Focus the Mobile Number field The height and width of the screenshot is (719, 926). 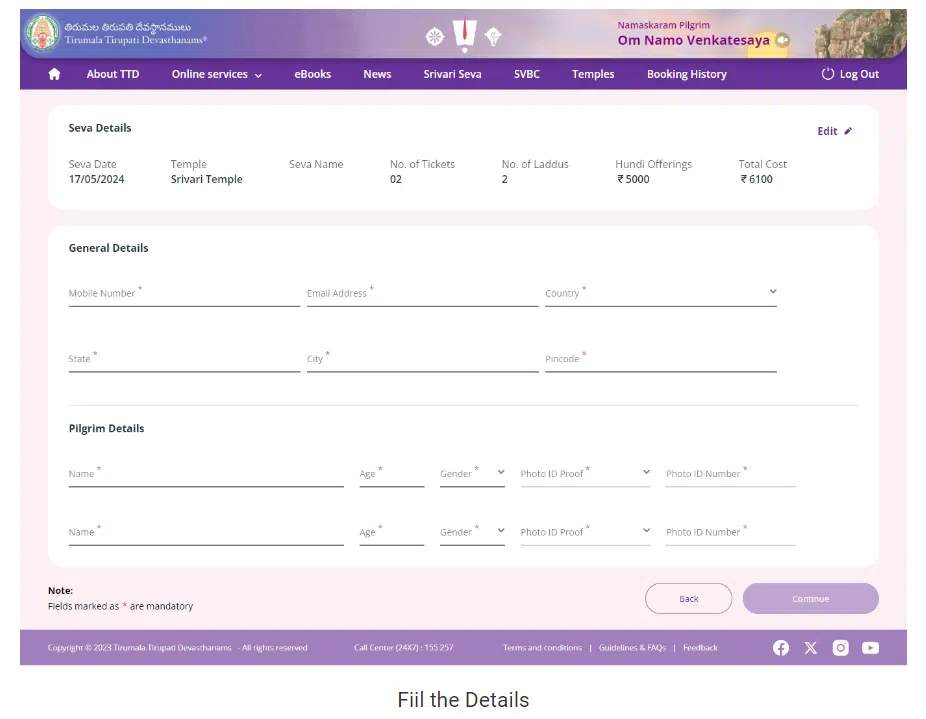184,294
